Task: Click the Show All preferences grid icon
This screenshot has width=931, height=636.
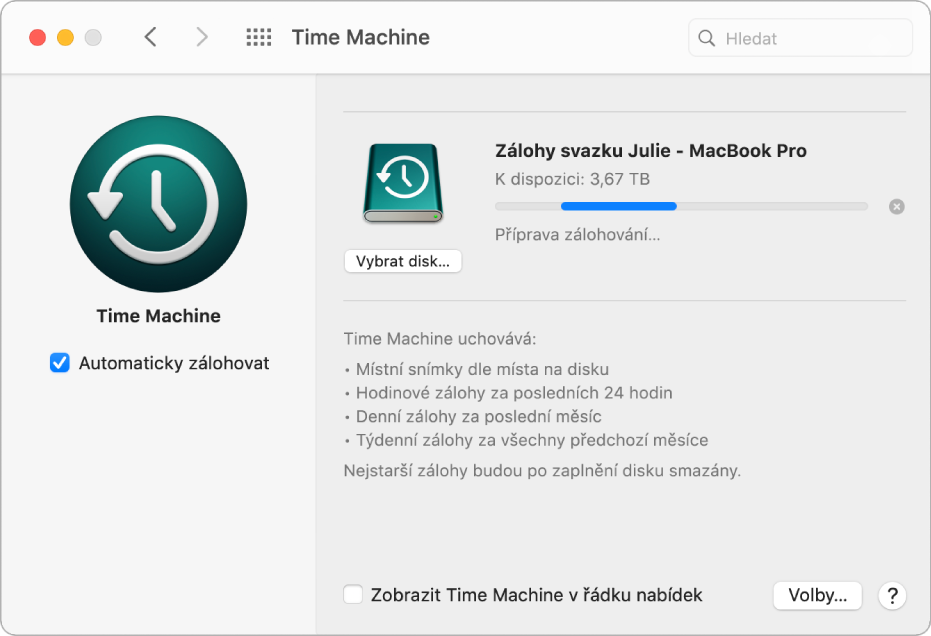Action: point(258,37)
